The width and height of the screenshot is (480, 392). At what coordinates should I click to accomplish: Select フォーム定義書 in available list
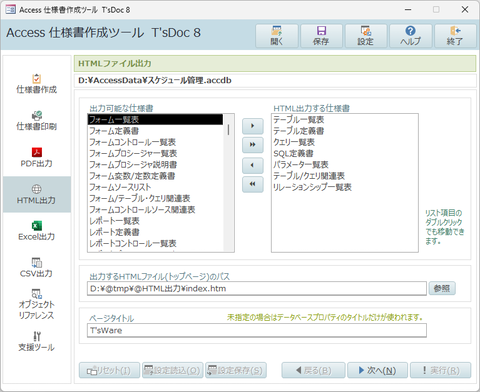tap(155, 131)
